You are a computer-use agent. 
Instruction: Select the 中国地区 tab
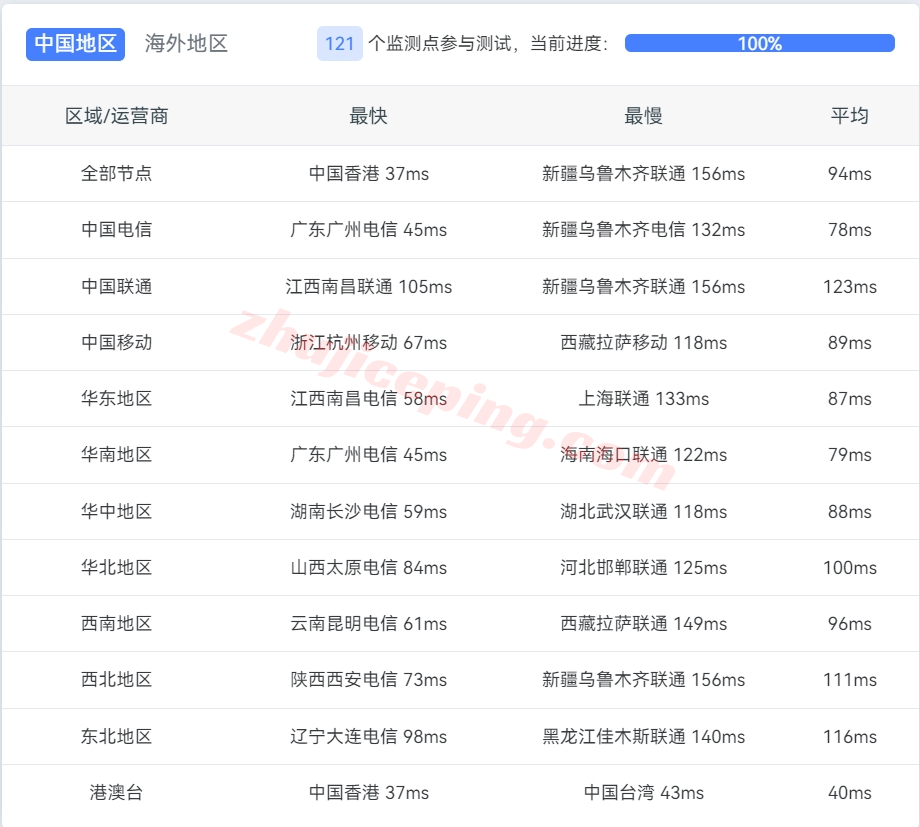(75, 44)
